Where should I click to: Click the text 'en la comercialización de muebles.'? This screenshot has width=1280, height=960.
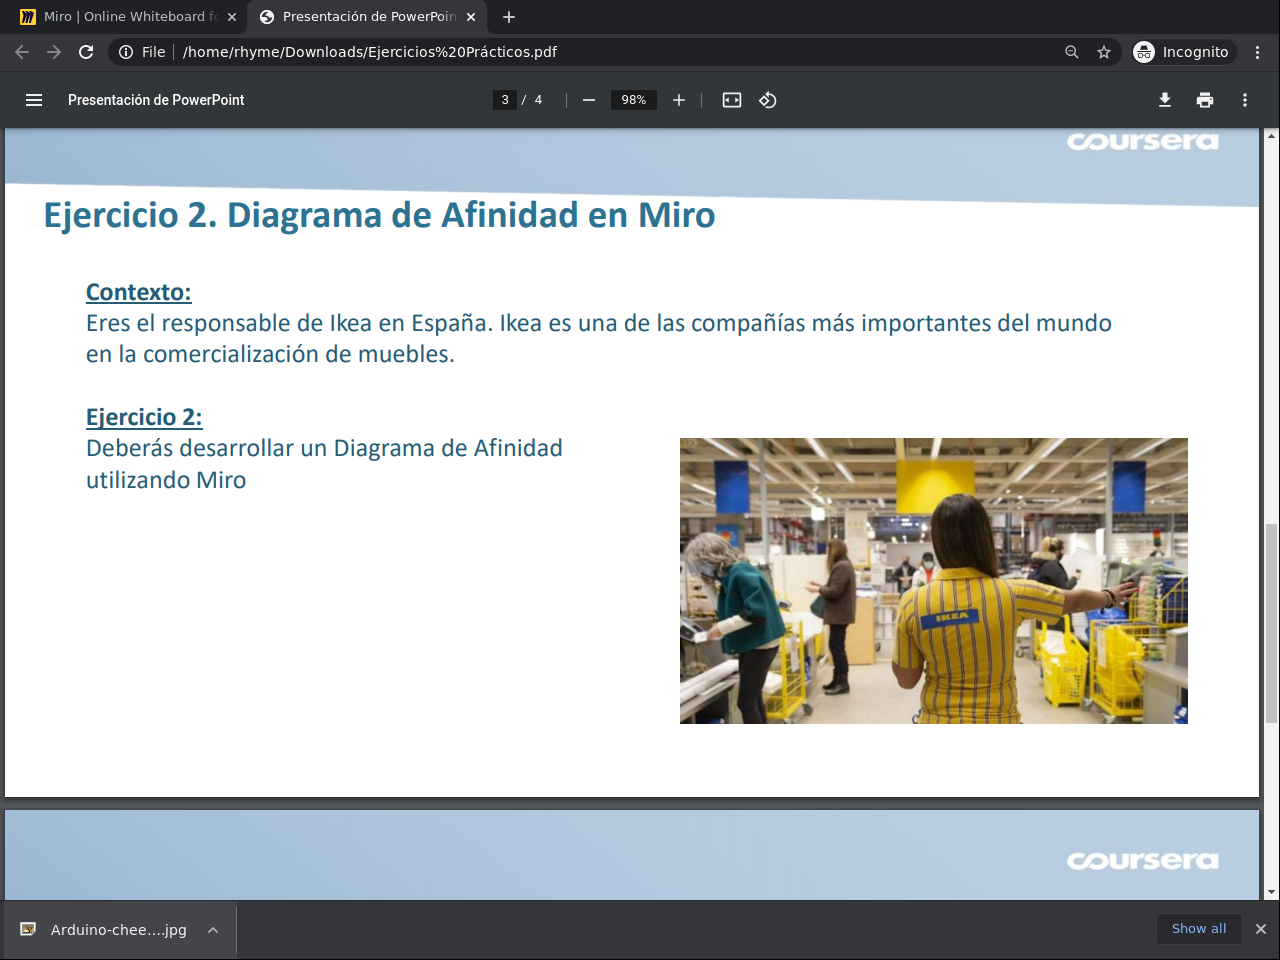click(x=270, y=354)
